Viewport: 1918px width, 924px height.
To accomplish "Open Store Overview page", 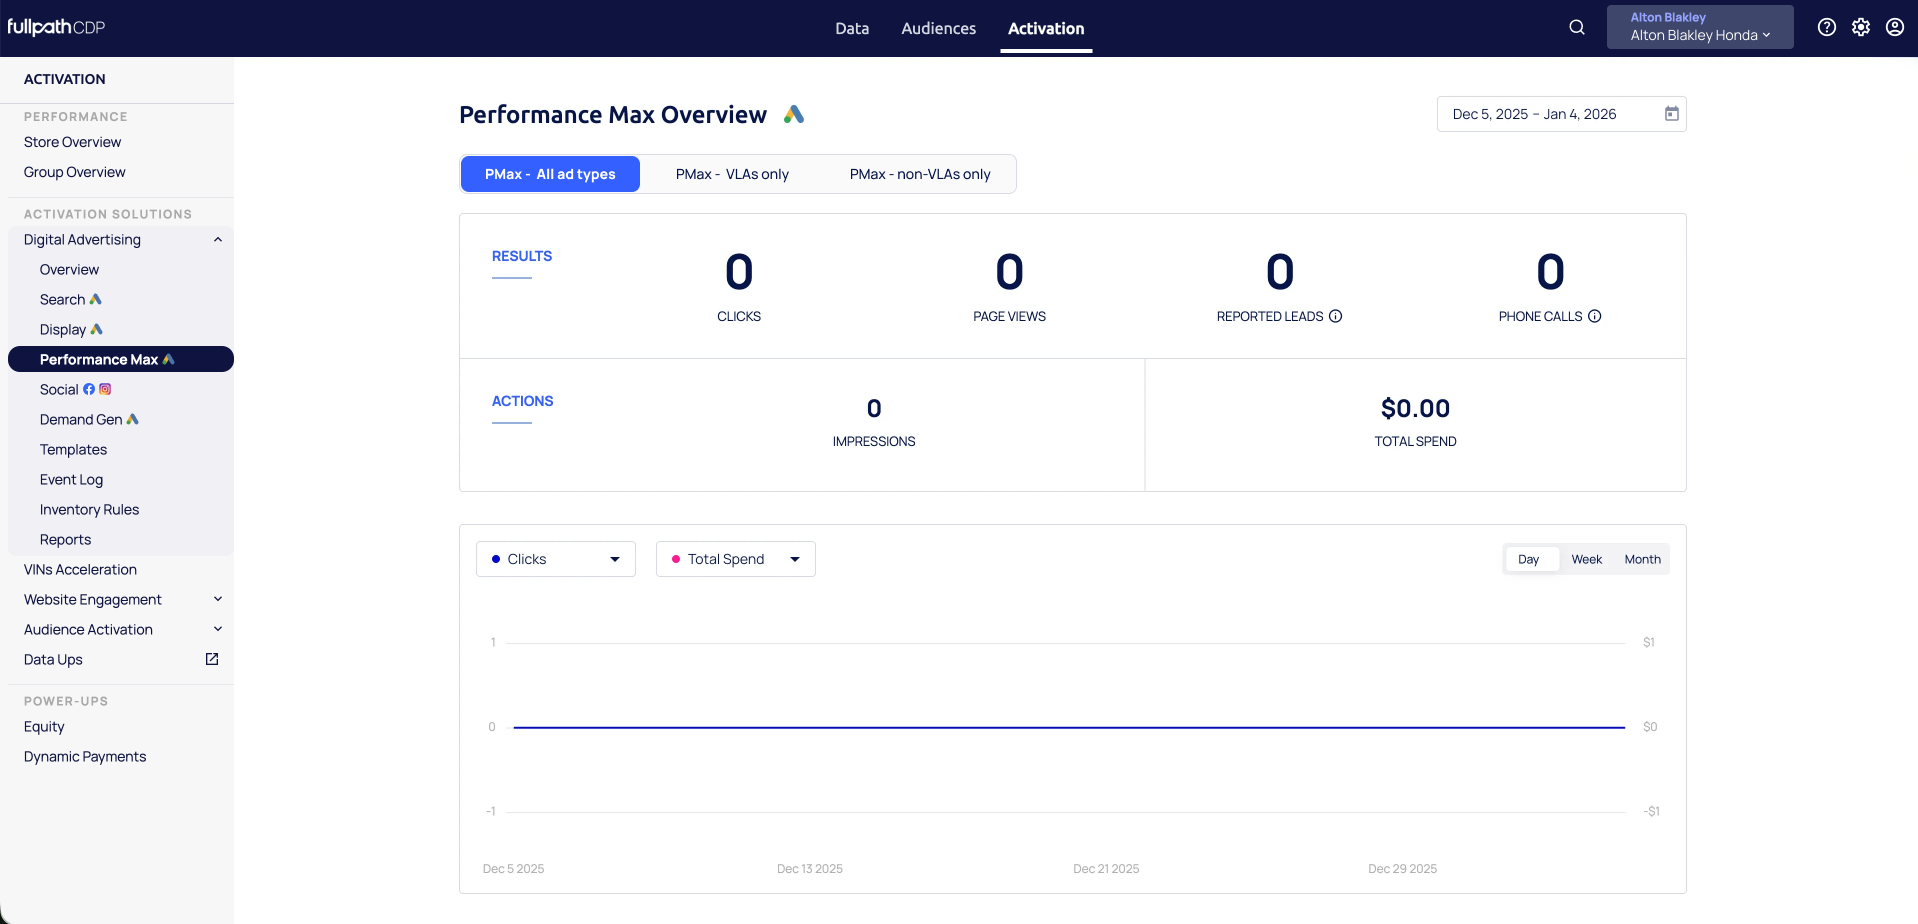I will pyautogui.click(x=72, y=142).
